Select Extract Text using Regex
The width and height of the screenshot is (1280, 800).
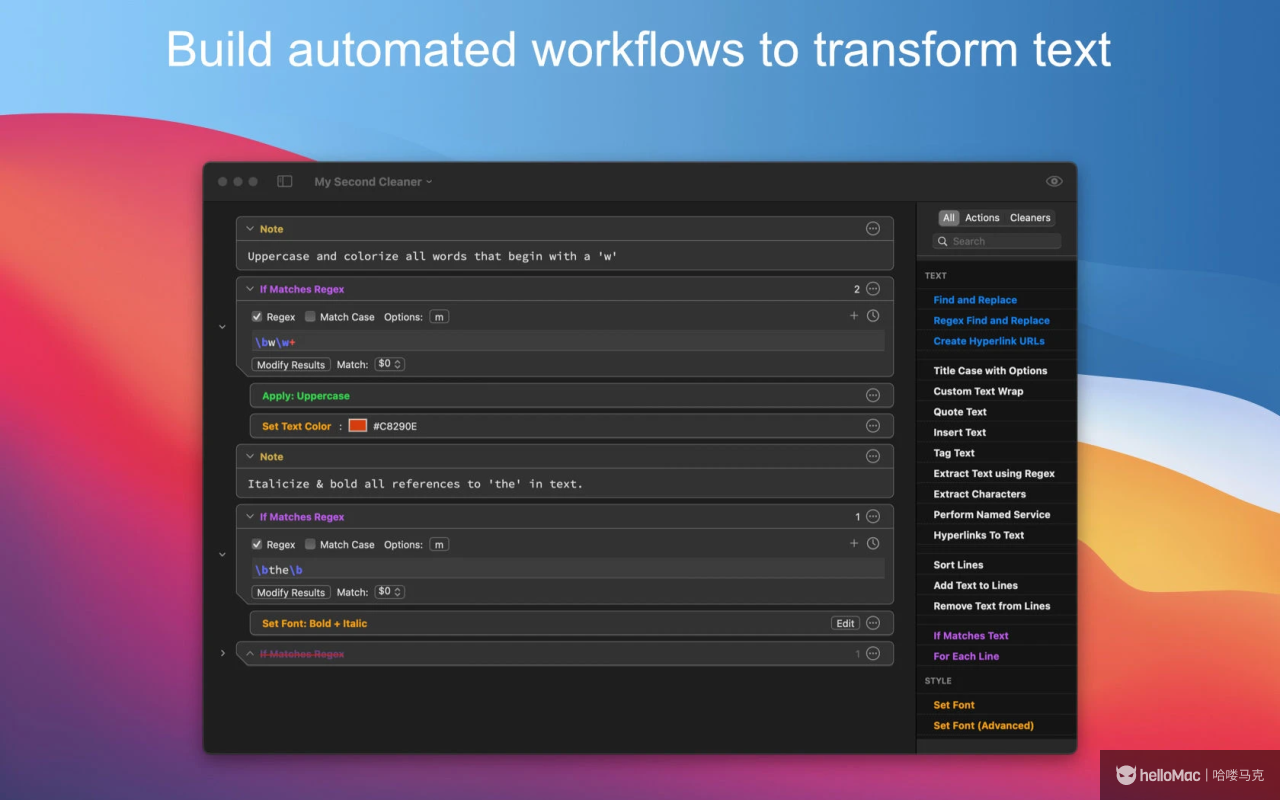(994, 474)
